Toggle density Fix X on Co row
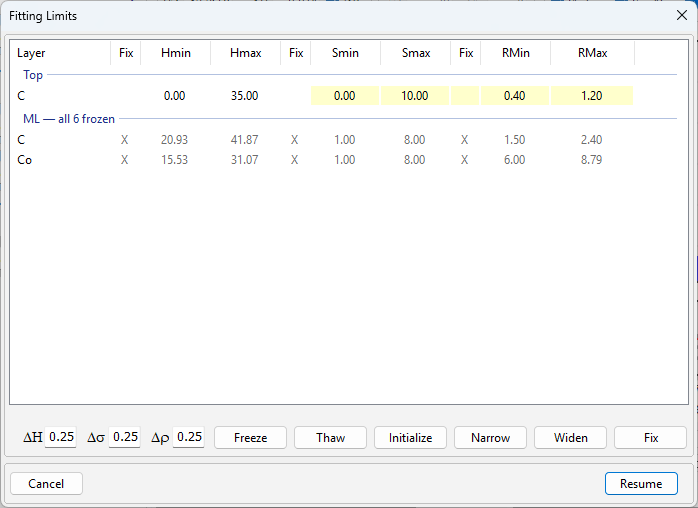 [x=465, y=160]
